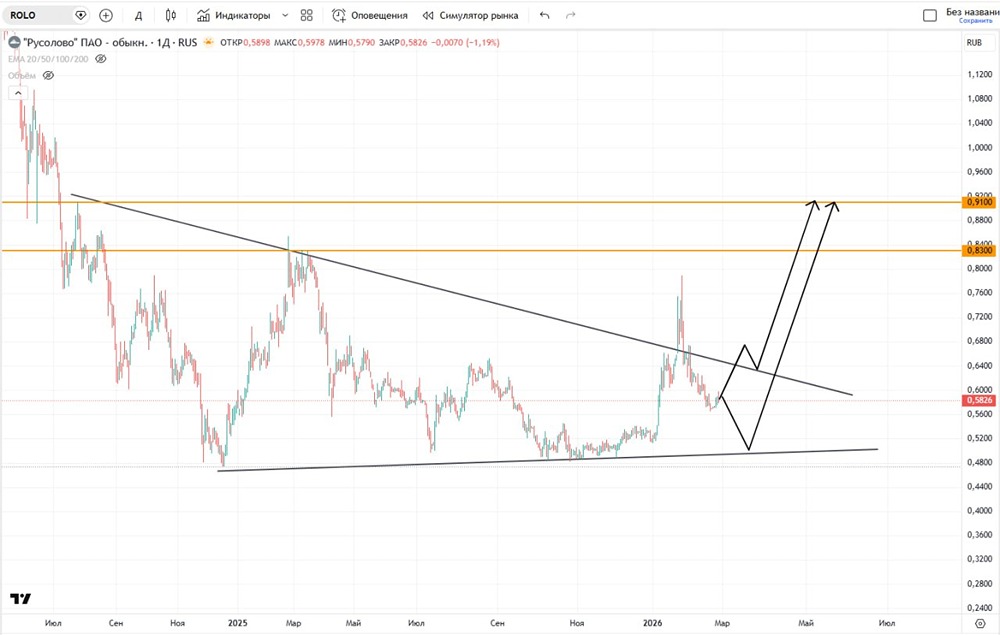Image resolution: width=1000 pixels, height=635 pixels.
Task: Open the four-squares templates icon
Action: tap(307, 15)
